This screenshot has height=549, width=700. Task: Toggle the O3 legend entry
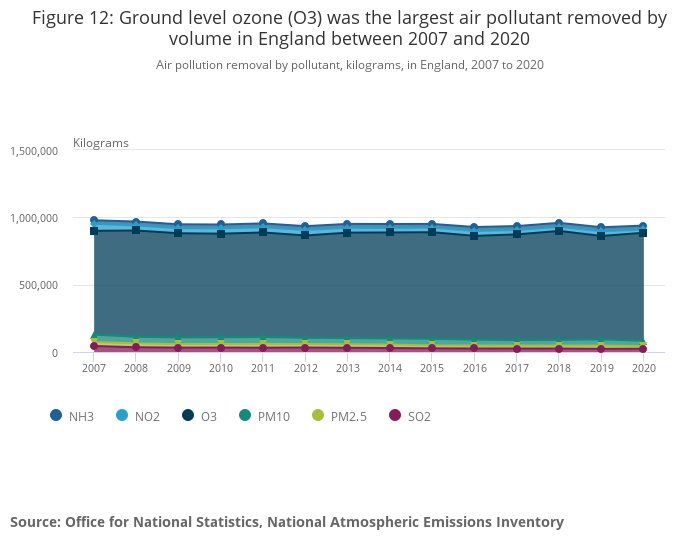(x=208, y=416)
